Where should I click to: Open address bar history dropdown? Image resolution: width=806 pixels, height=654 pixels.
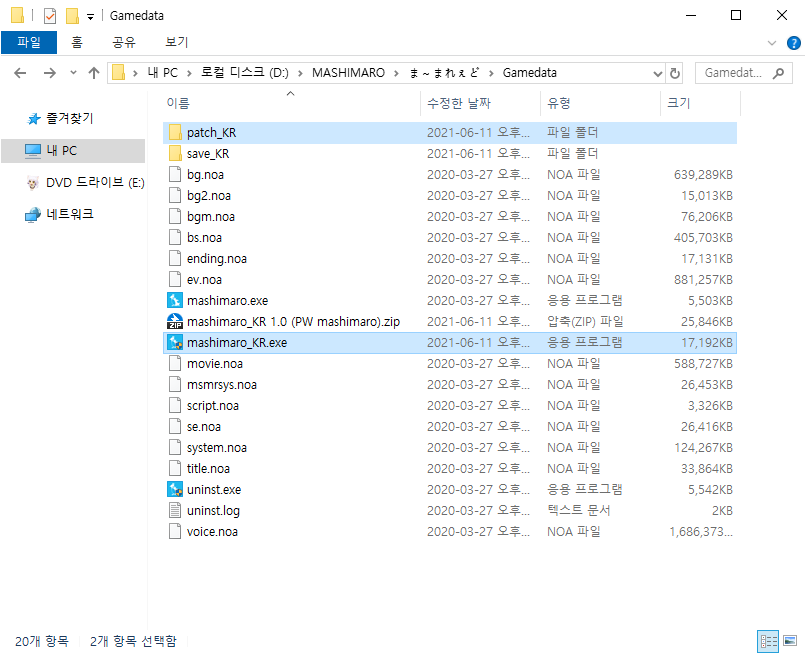(657, 74)
